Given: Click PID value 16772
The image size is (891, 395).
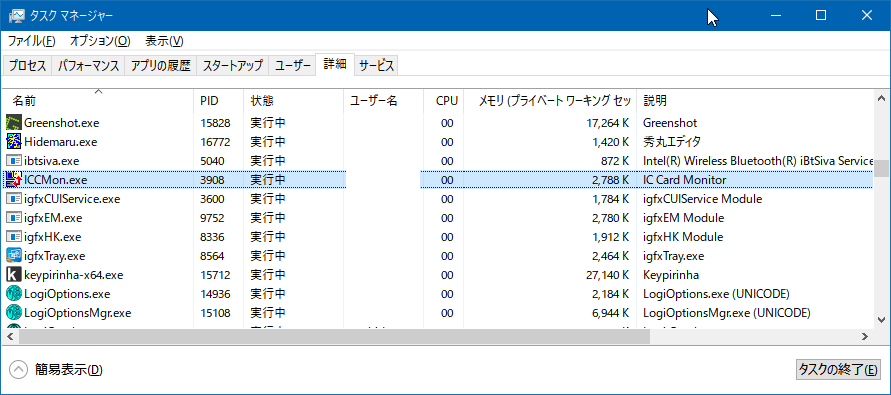Looking at the screenshot, I should coord(216,142).
